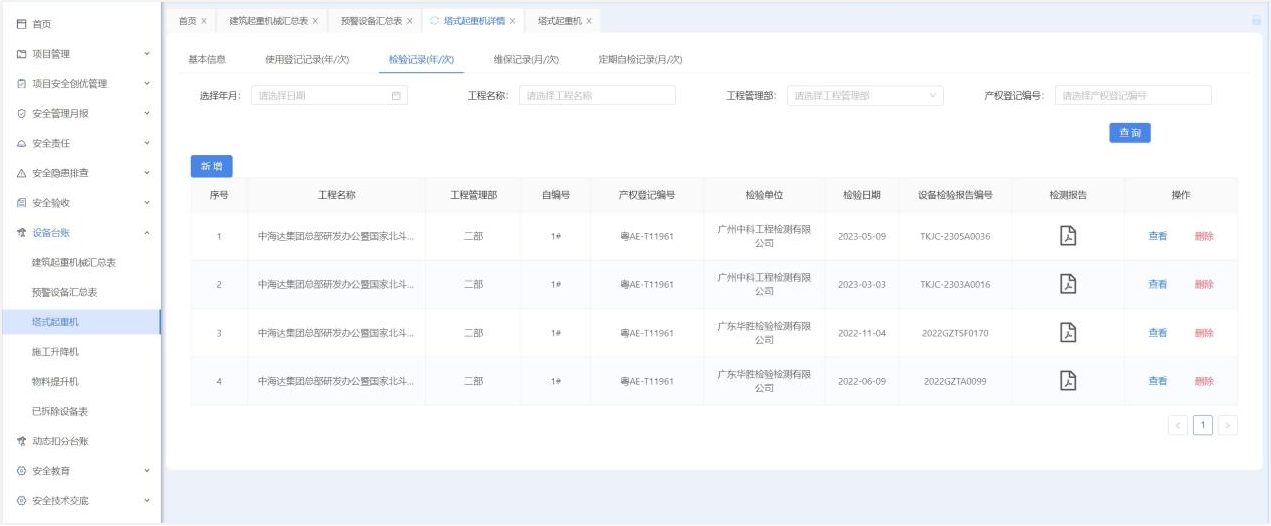Image resolution: width=1271 pixels, height=526 pixels.
Task: Open PDF report for row 1
Action: coord(1068,236)
